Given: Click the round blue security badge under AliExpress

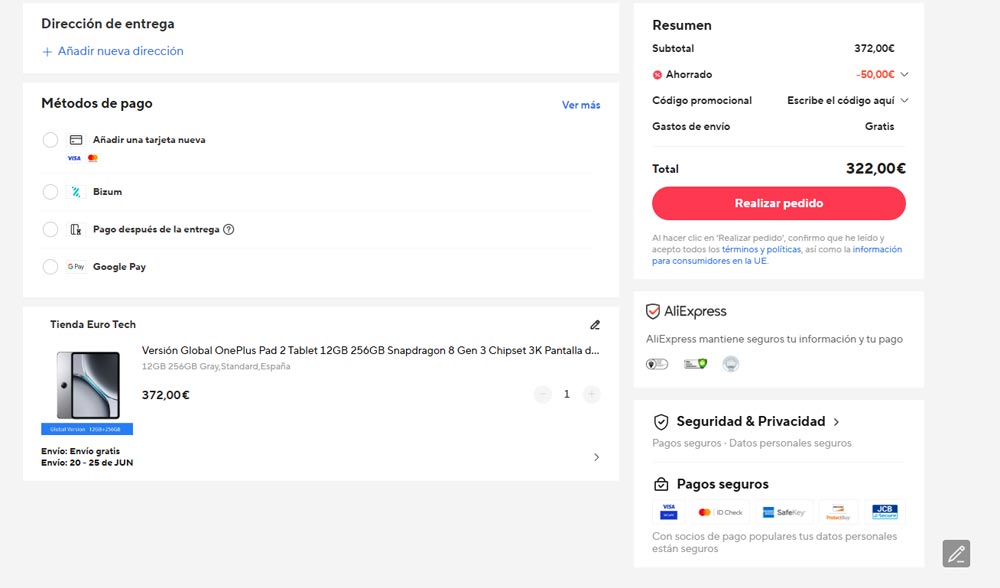Looking at the screenshot, I should point(730,364).
